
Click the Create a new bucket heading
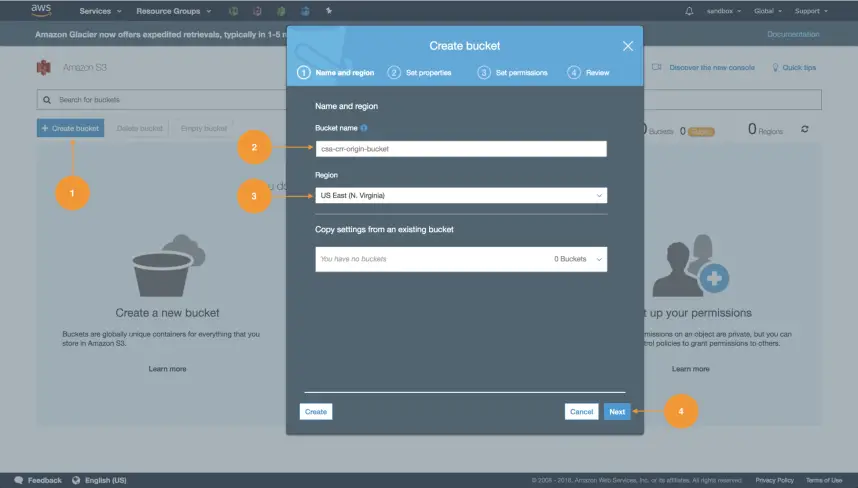167,313
